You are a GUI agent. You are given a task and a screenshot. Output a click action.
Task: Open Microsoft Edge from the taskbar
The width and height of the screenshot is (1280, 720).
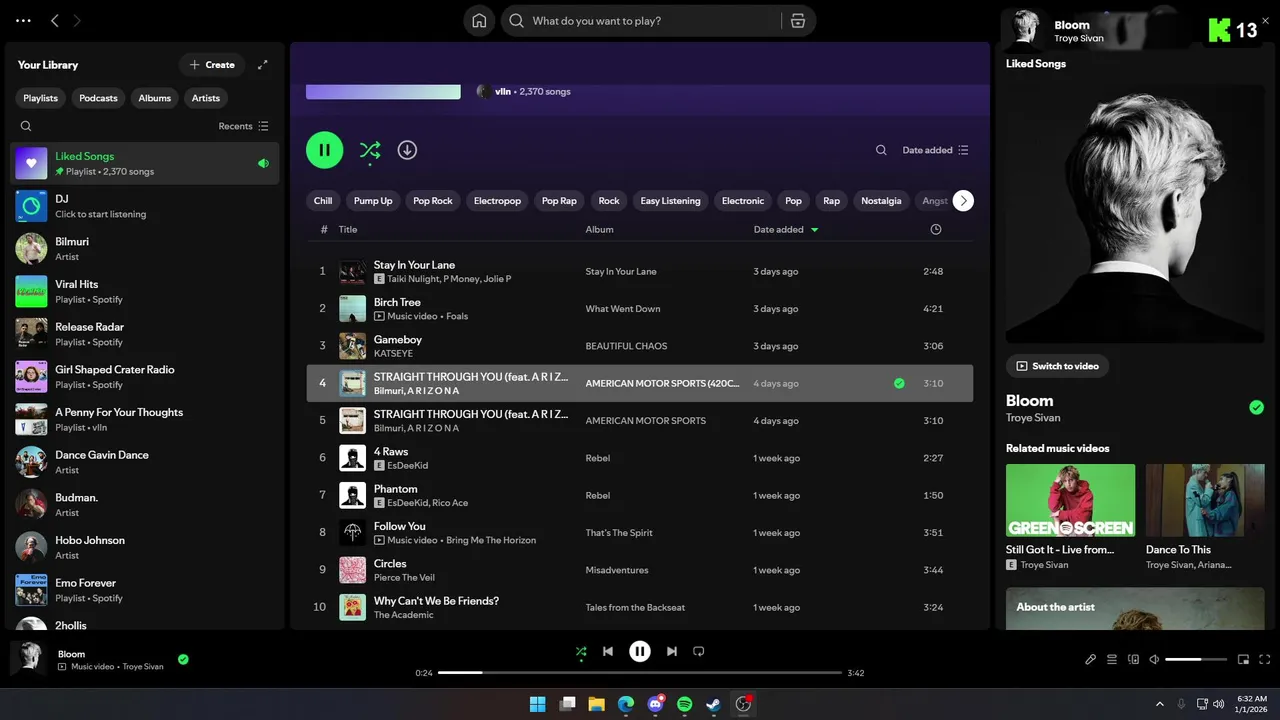pos(626,704)
